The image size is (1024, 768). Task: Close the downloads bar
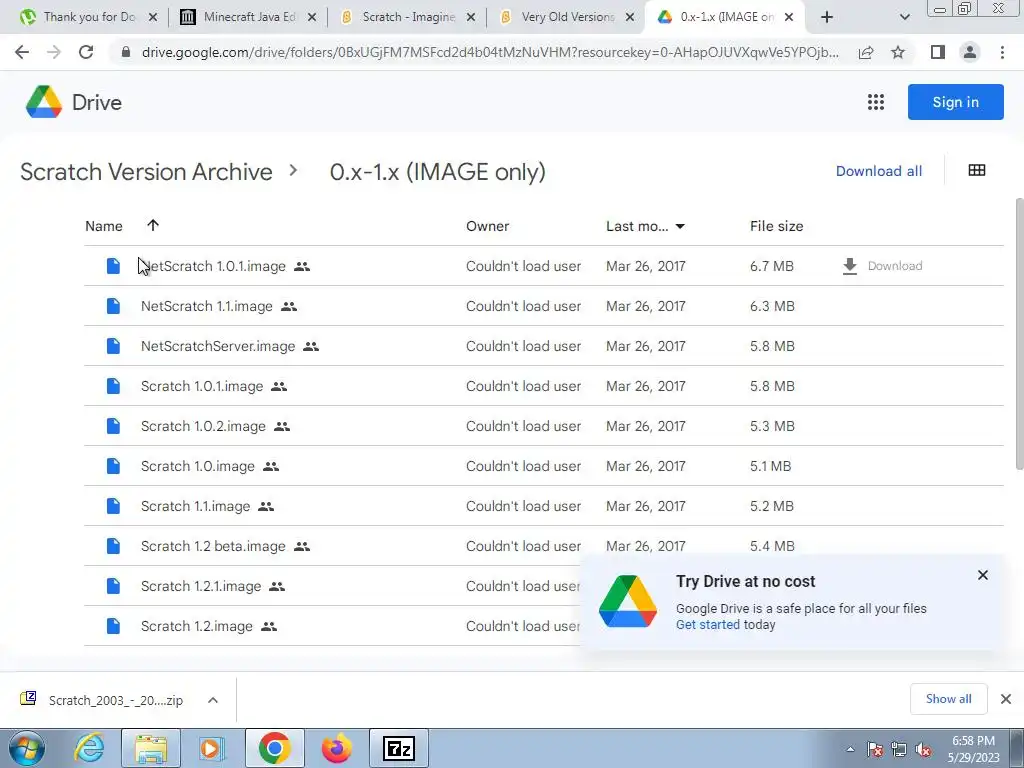(1006, 699)
